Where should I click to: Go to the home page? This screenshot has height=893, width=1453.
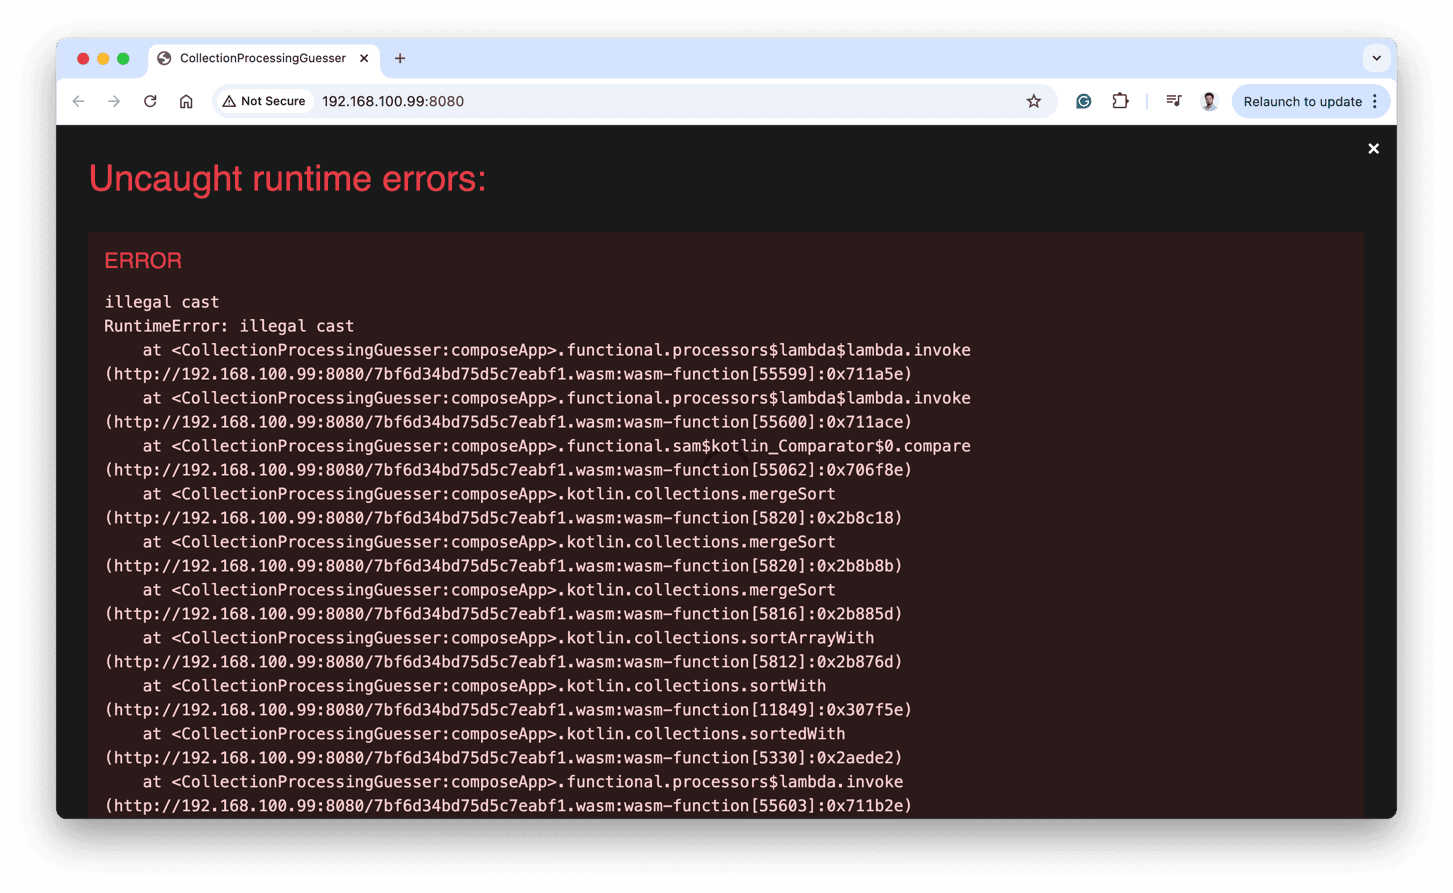(x=186, y=101)
